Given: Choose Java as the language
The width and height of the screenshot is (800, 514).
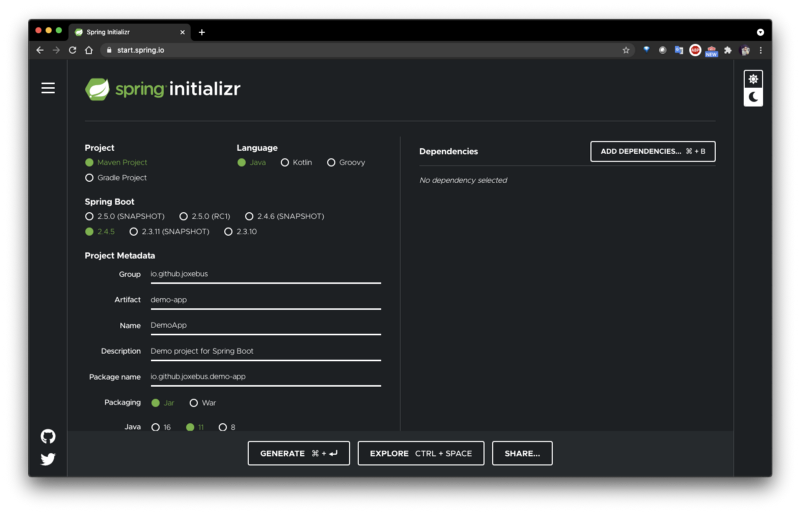Looking at the screenshot, I should coord(252,162).
